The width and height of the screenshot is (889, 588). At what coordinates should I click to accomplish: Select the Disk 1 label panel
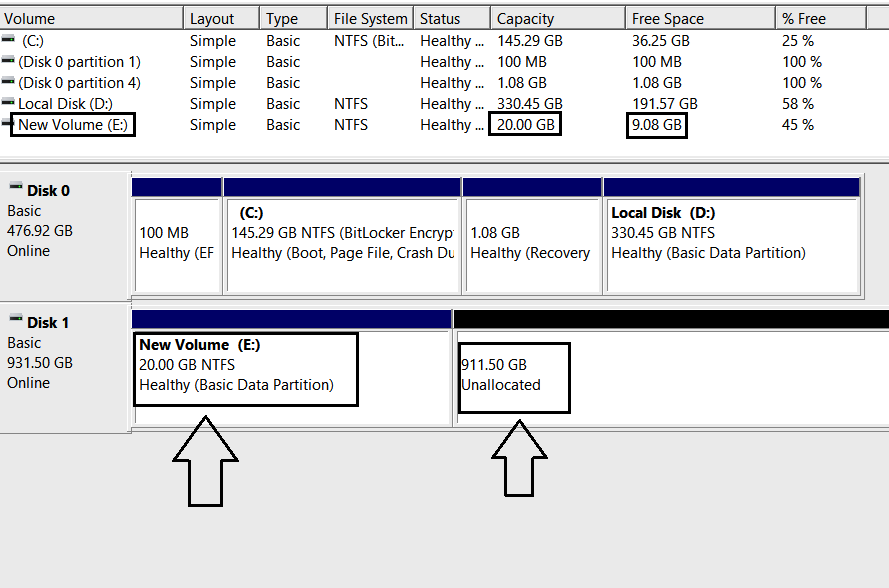pos(65,368)
